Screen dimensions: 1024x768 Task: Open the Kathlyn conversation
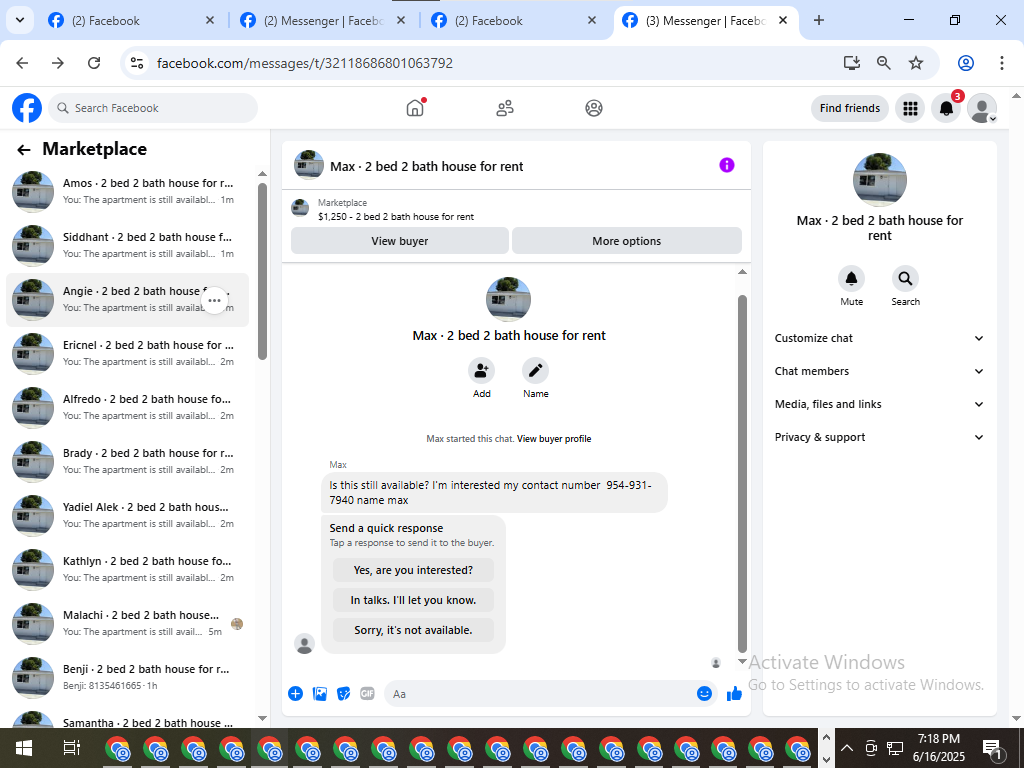tap(127, 569)
